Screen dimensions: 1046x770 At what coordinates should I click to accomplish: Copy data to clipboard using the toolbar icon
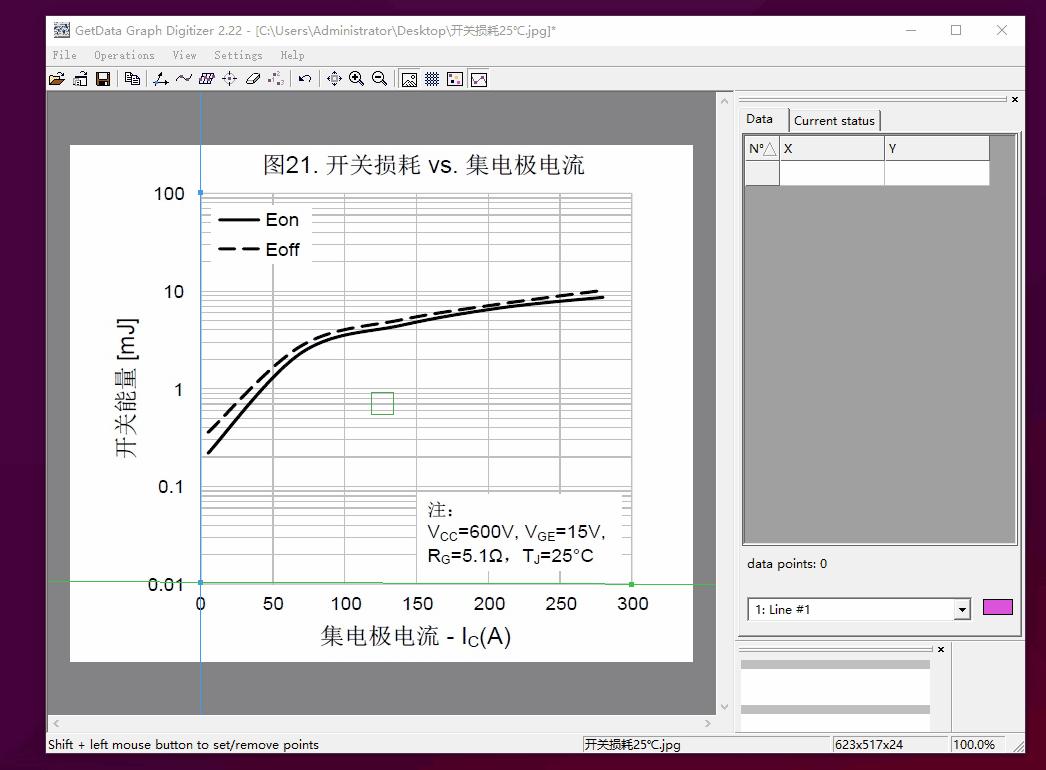pyautogui.click(x=132, y=79)
